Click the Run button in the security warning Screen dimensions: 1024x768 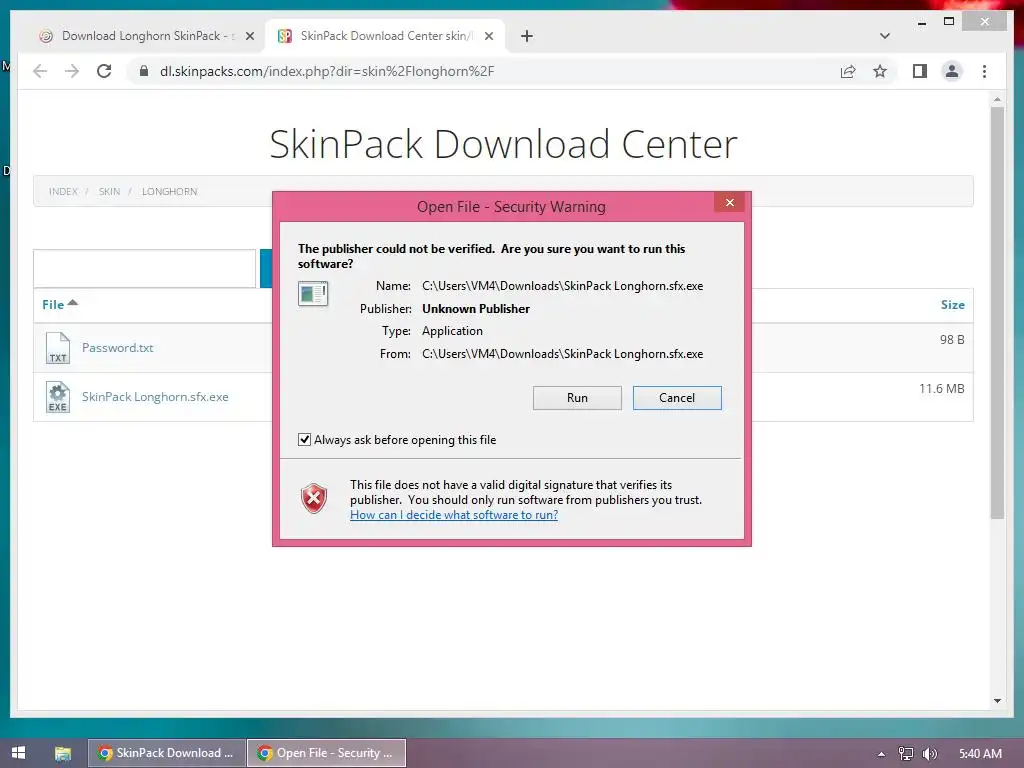pyautogui.click(x=577, y=398)
